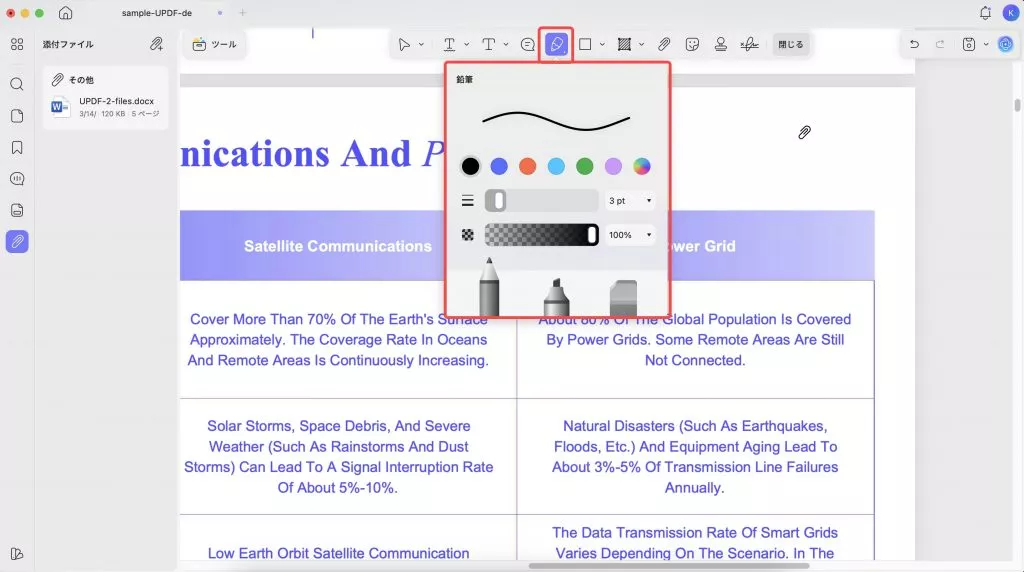Open the bookmarks panel in sidebar
The width and height of the screenshot is (1024, 572).
click(17, 148)
